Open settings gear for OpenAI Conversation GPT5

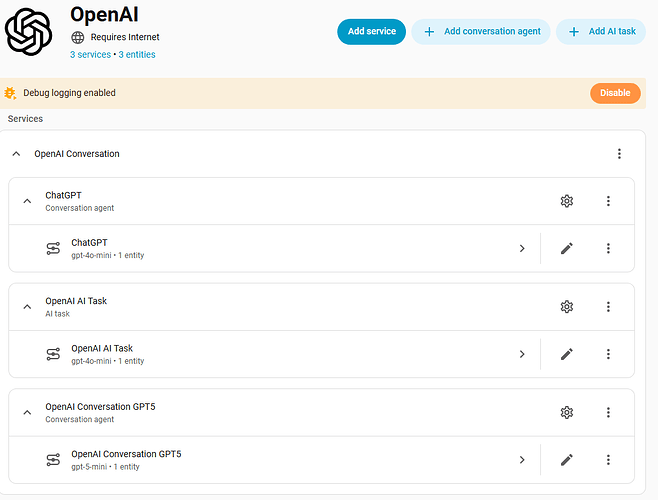[x=567, y=413]
